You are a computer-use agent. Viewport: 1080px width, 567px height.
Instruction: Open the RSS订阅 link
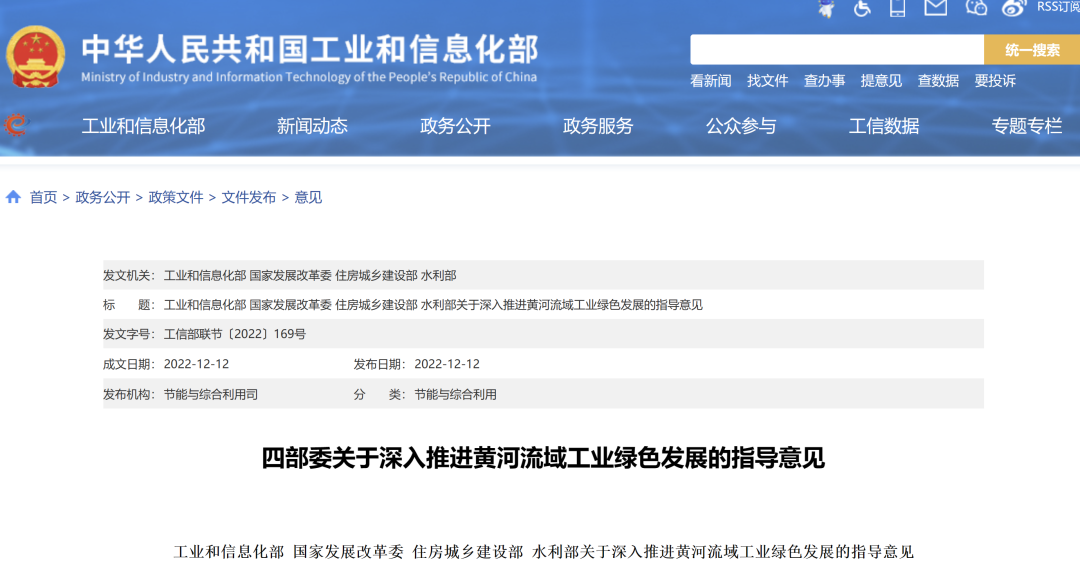pos(1058,7)
